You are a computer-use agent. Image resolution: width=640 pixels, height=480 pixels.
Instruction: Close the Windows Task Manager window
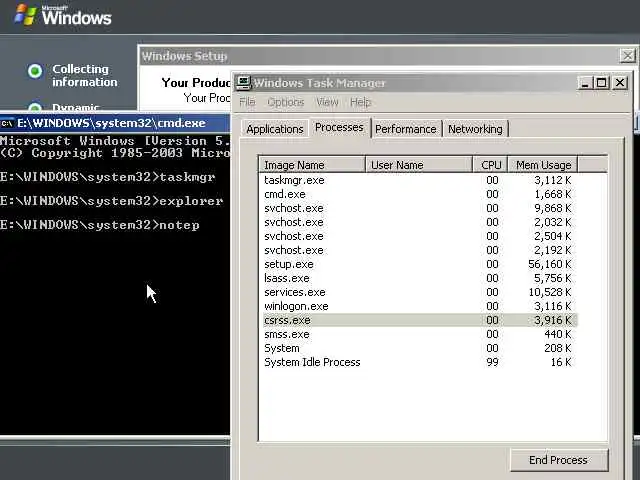coord(620,83)
